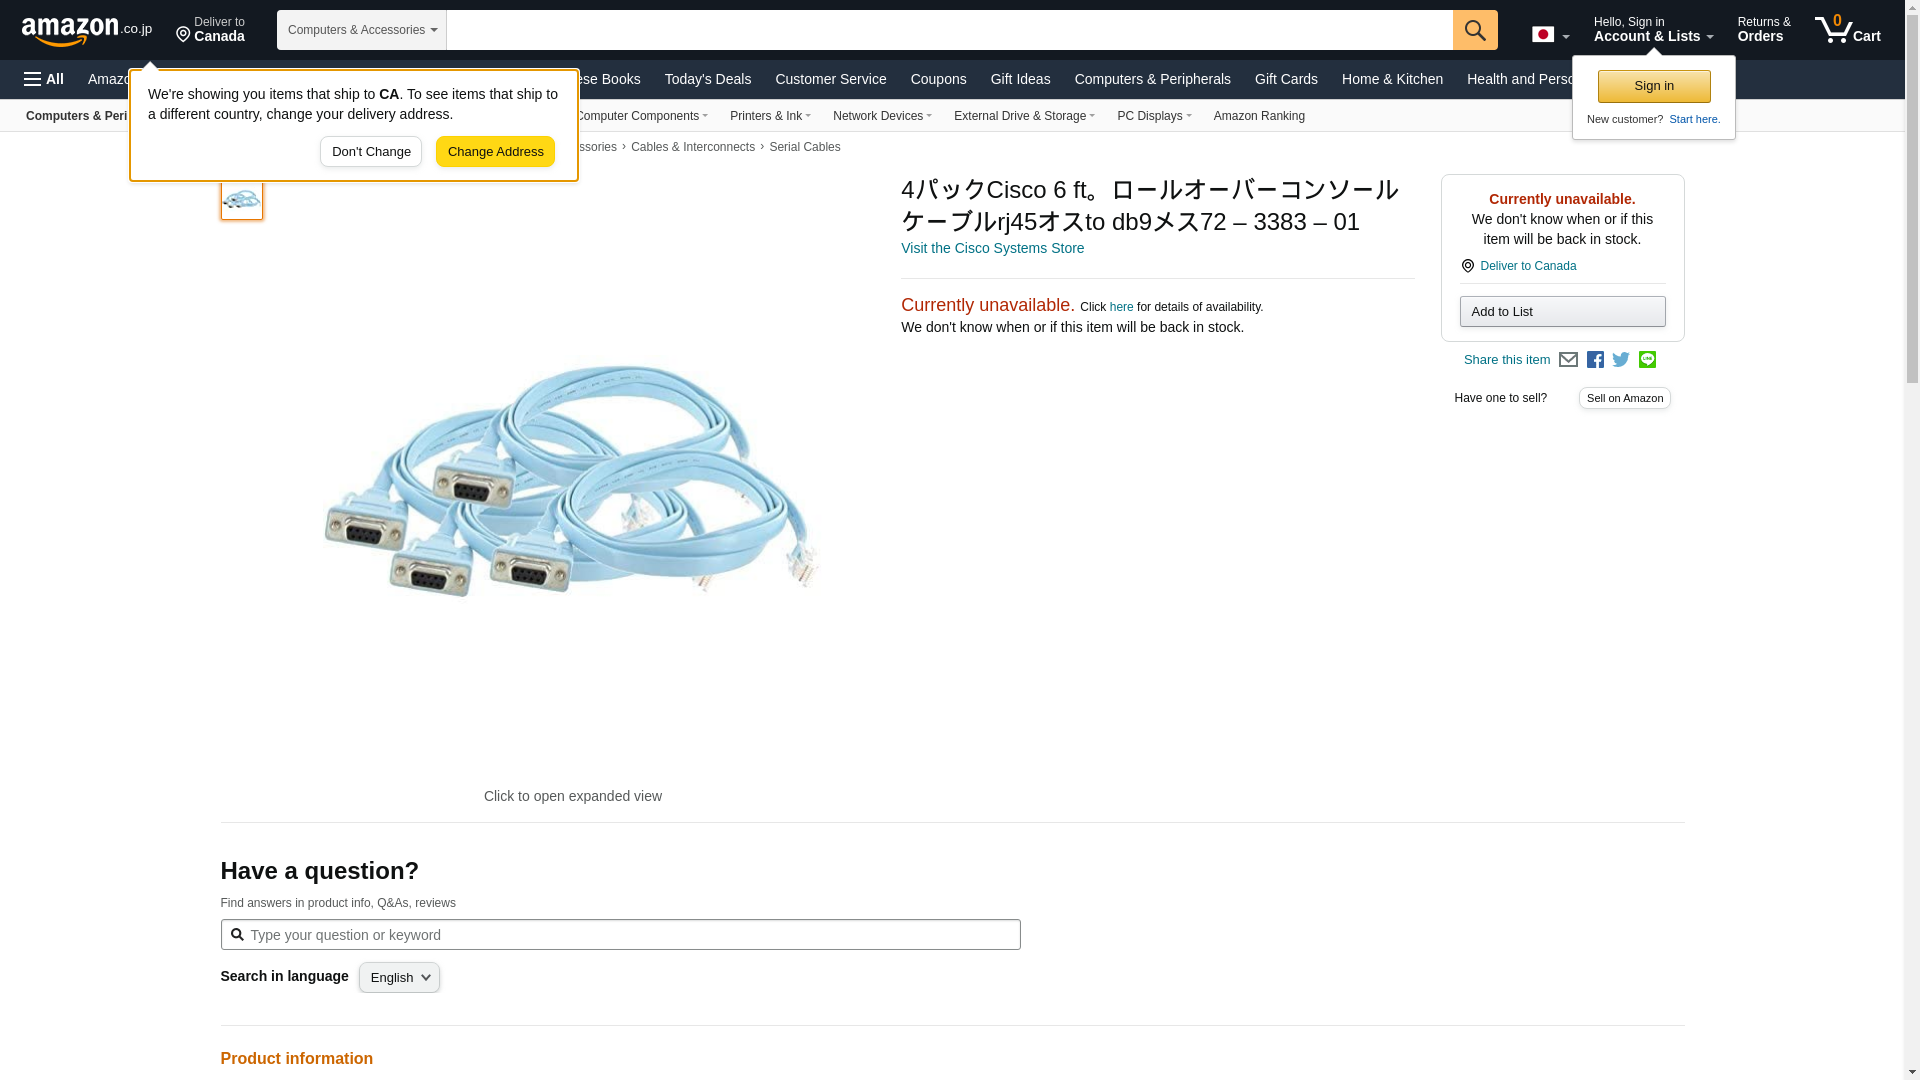Focus the question keyword search field
Screen dimensions: 1920x1080
(x=630, y=935)
